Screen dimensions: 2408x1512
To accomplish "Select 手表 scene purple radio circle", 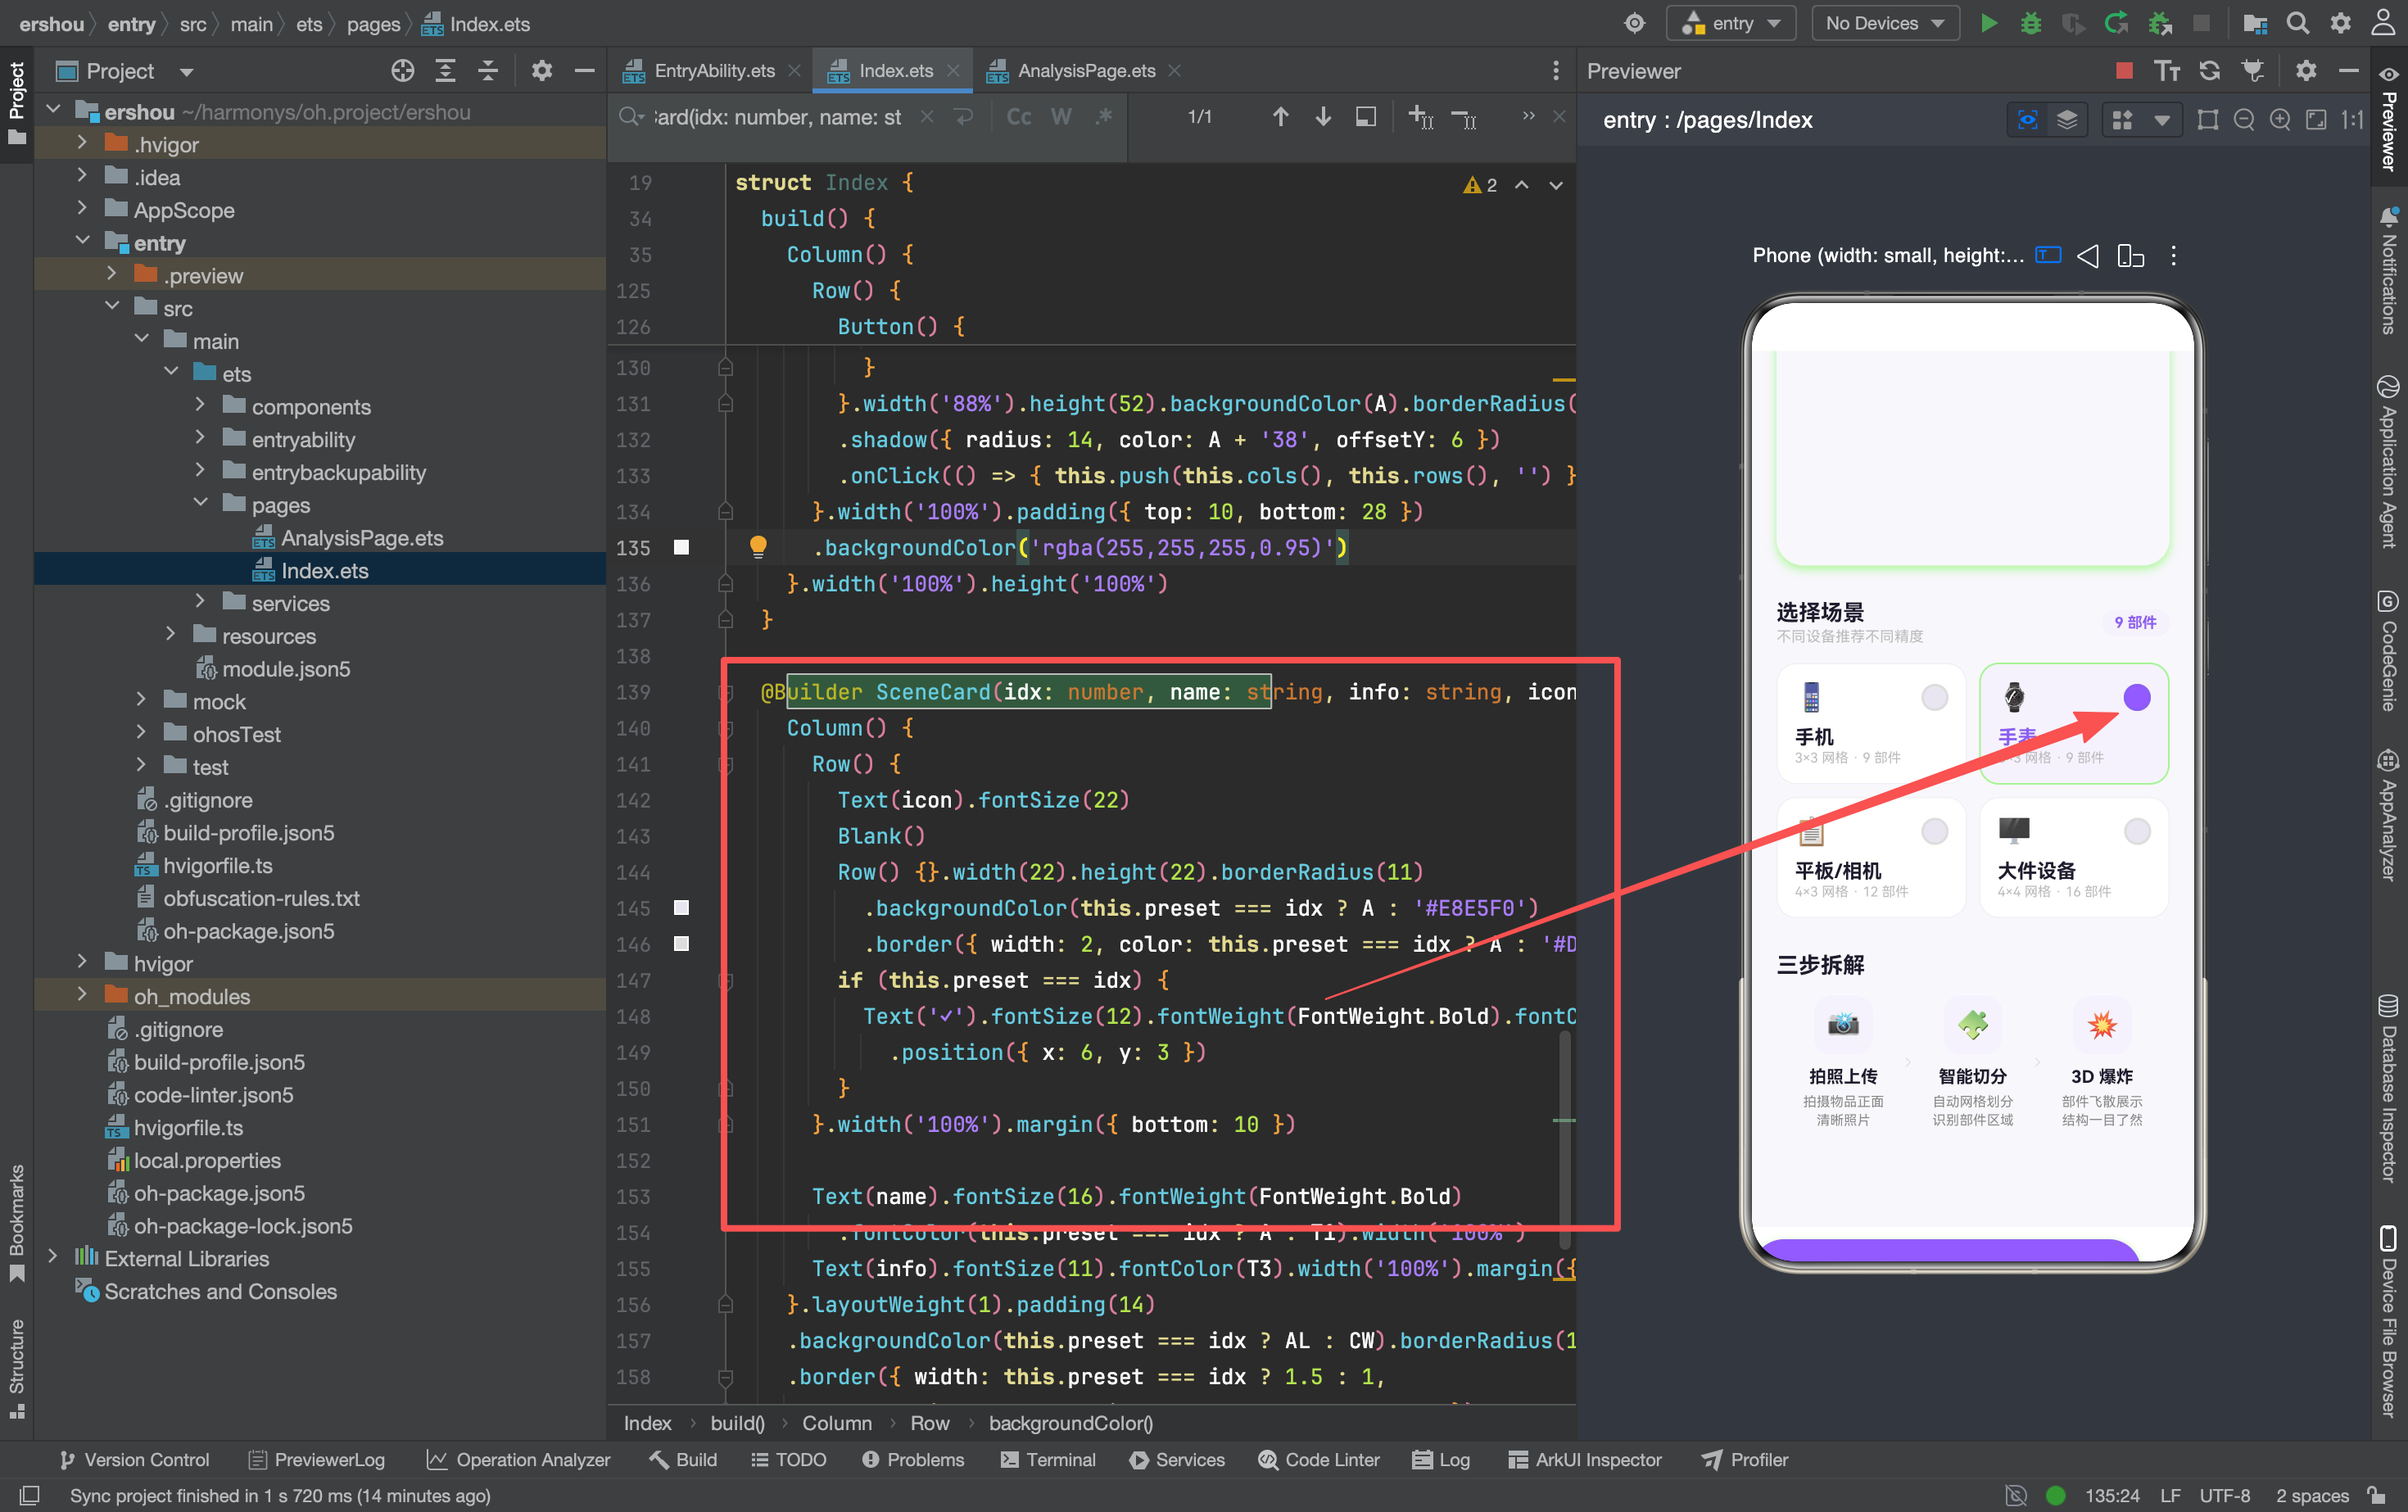I will [x=2137, y=697].
